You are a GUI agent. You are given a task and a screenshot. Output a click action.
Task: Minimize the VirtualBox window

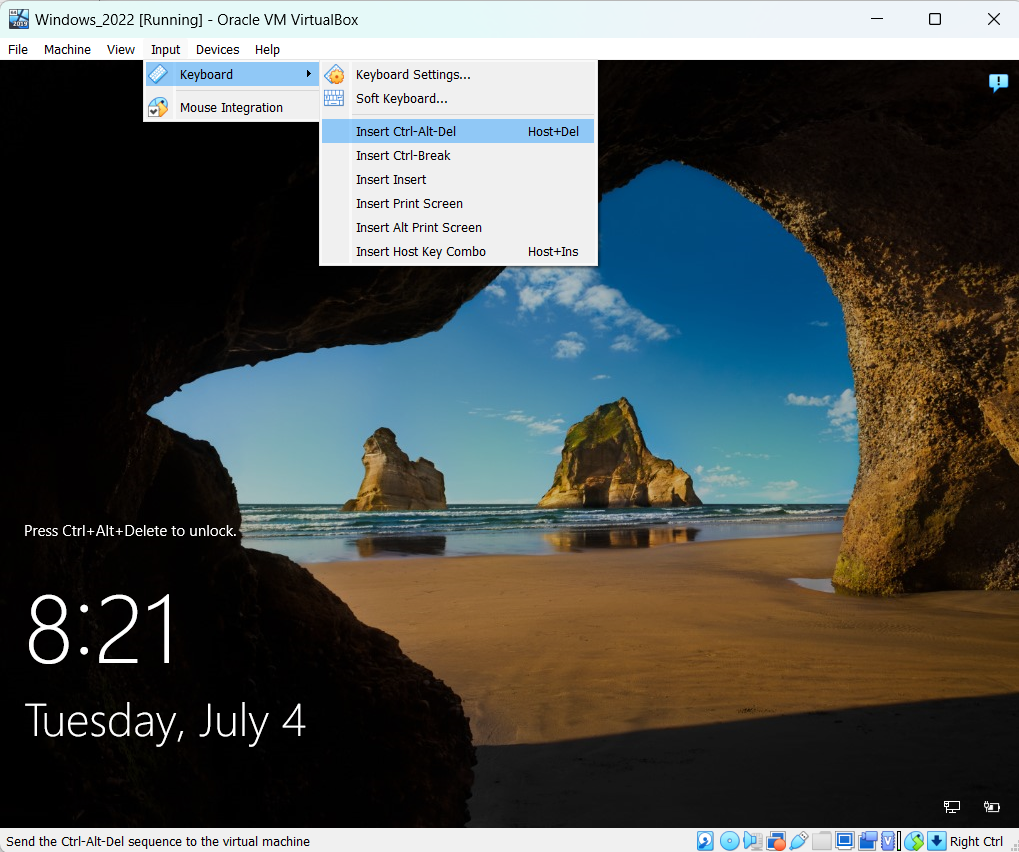coord(877,19)
